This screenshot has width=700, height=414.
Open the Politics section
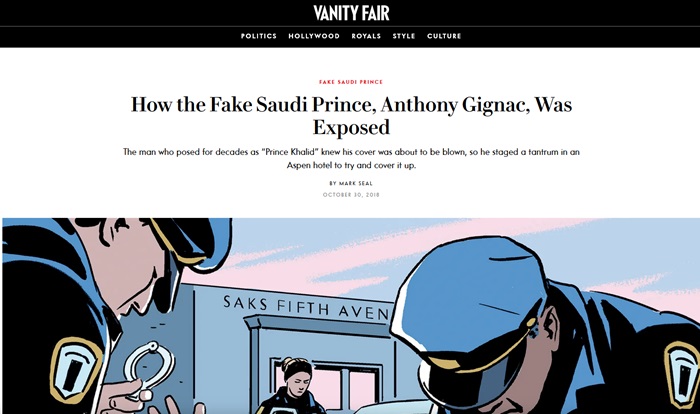259,36
